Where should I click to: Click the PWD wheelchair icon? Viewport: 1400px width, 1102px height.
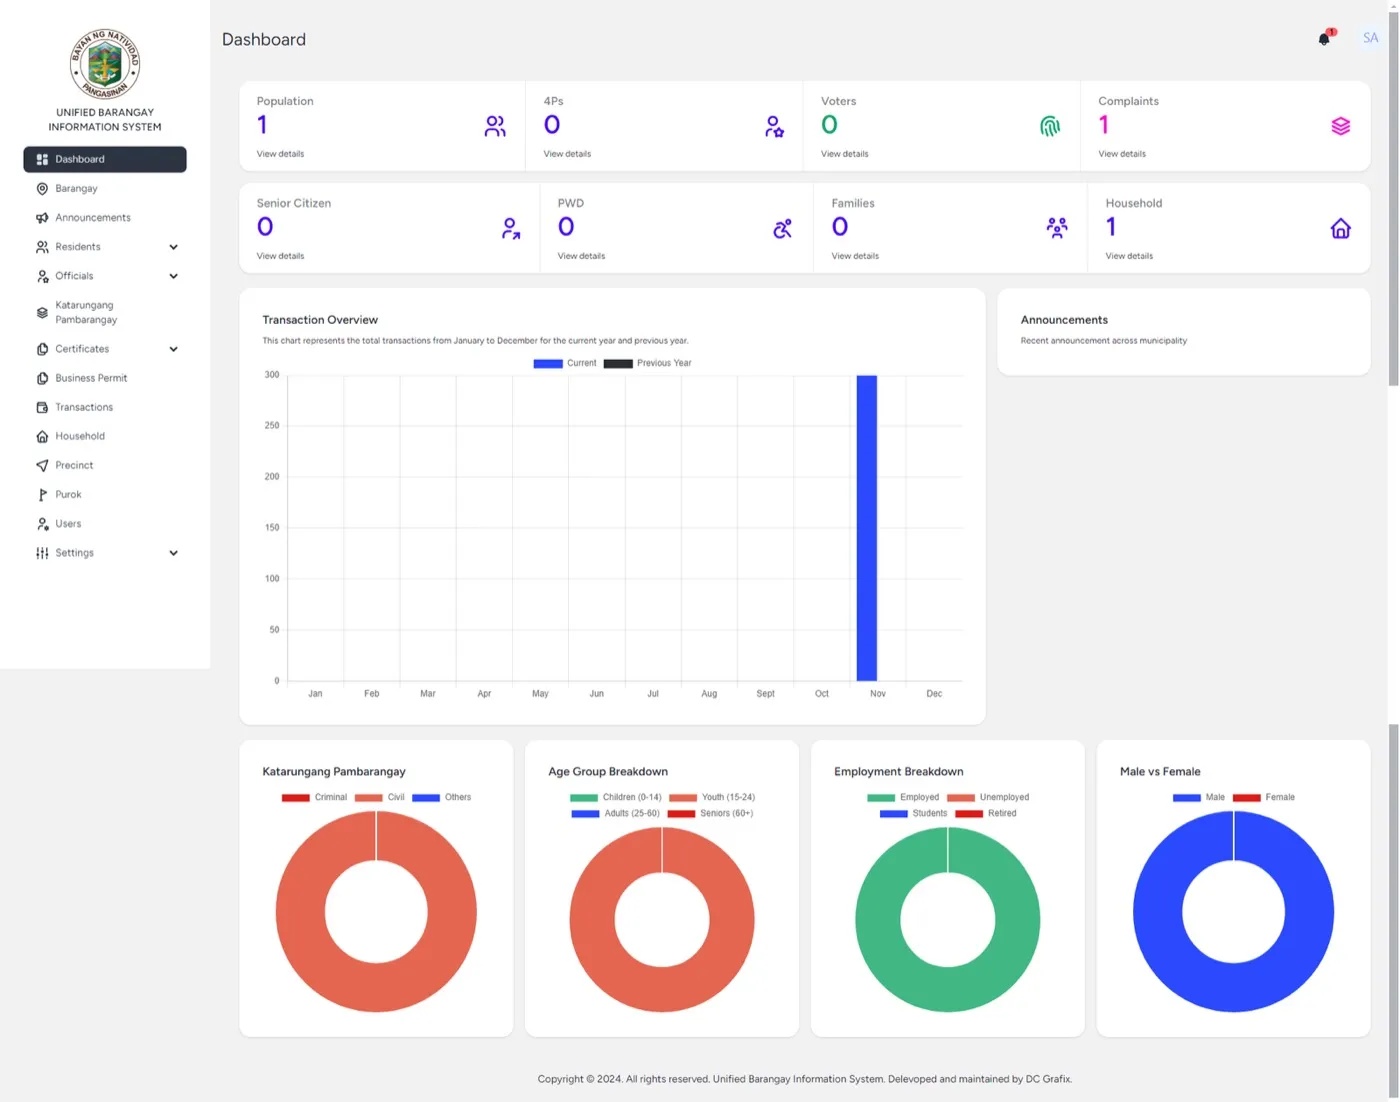[782, 228]
